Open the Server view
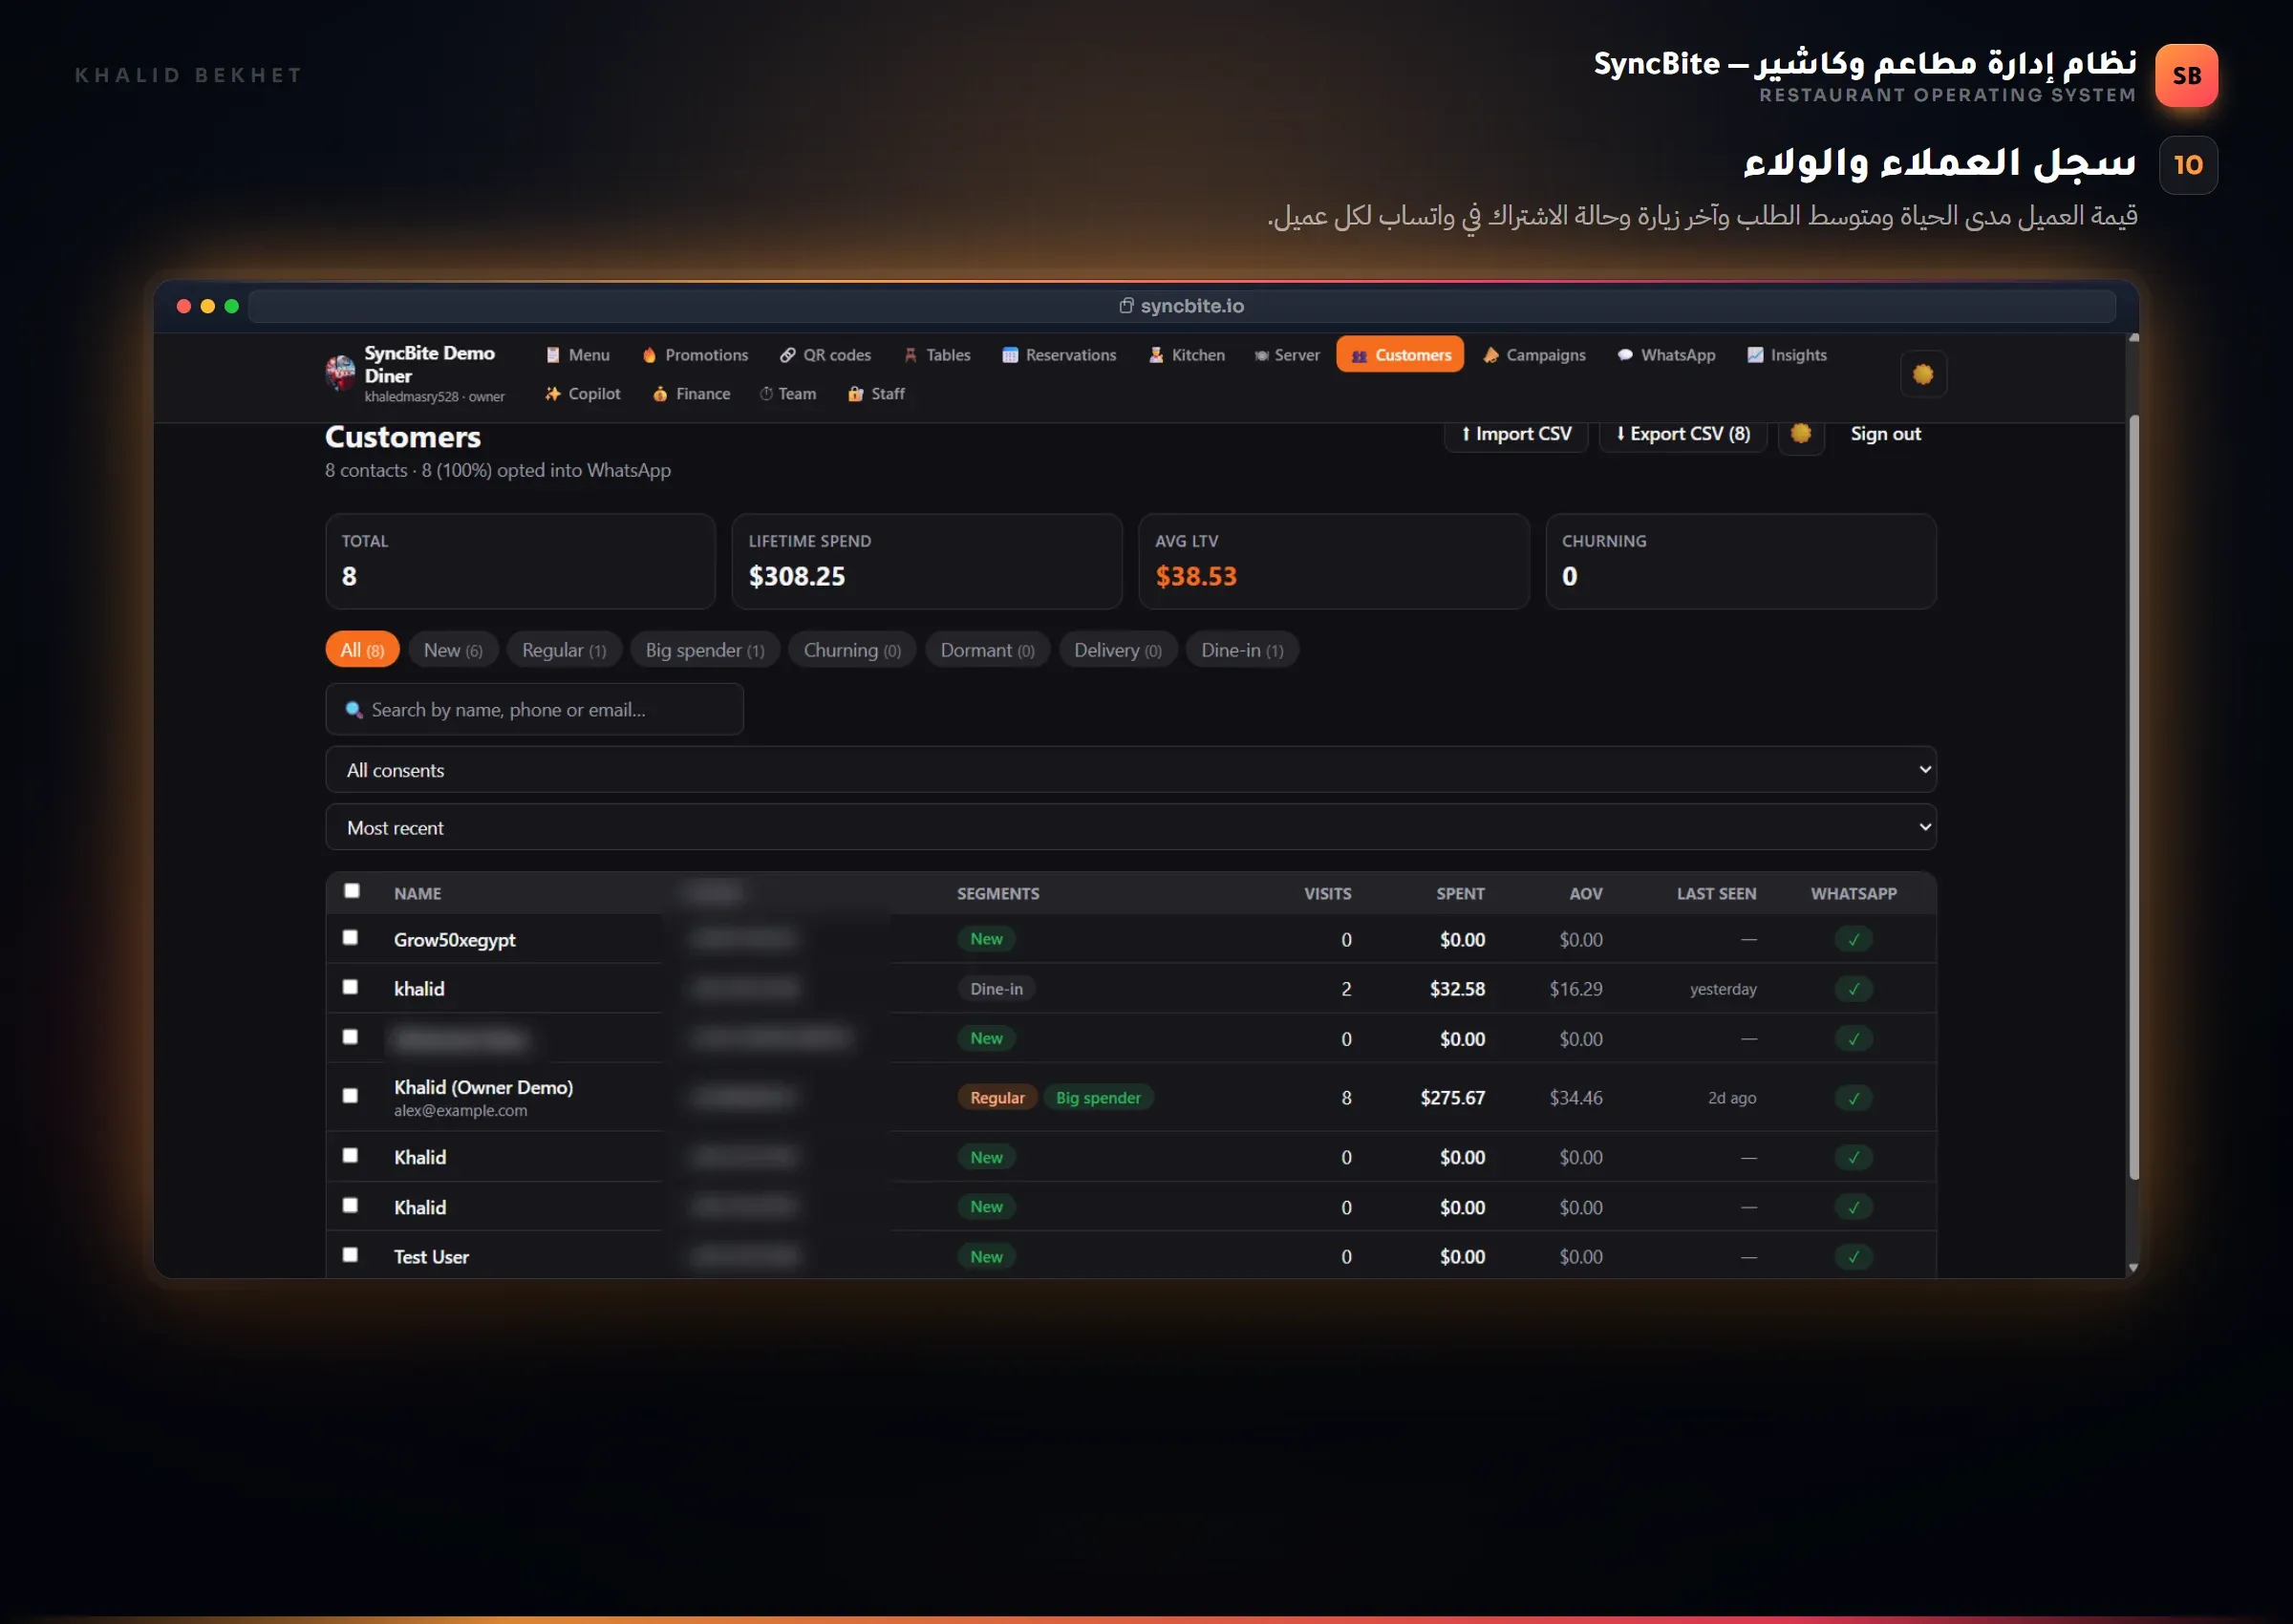This screenshot has width=2293, height=1624. pyautogui.click(x=1287, y=355)
